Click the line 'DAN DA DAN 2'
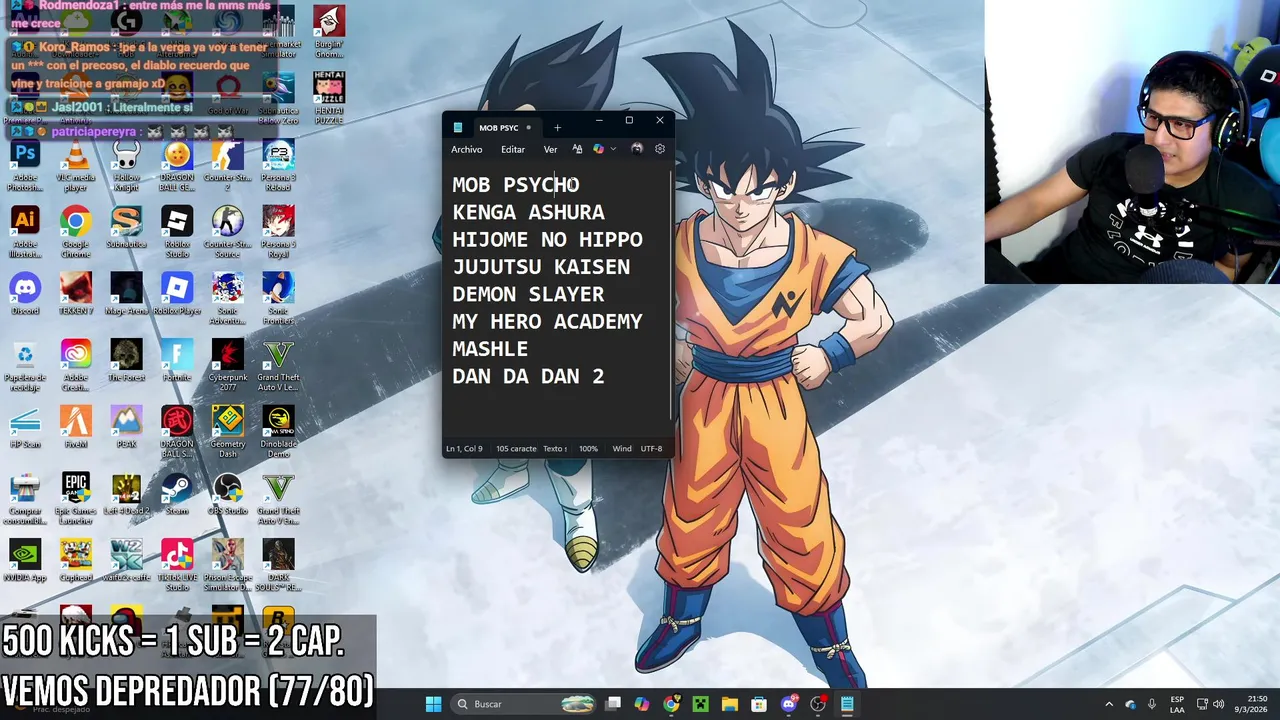This screenshot has height=720, width=1280. tap(528, 376)
